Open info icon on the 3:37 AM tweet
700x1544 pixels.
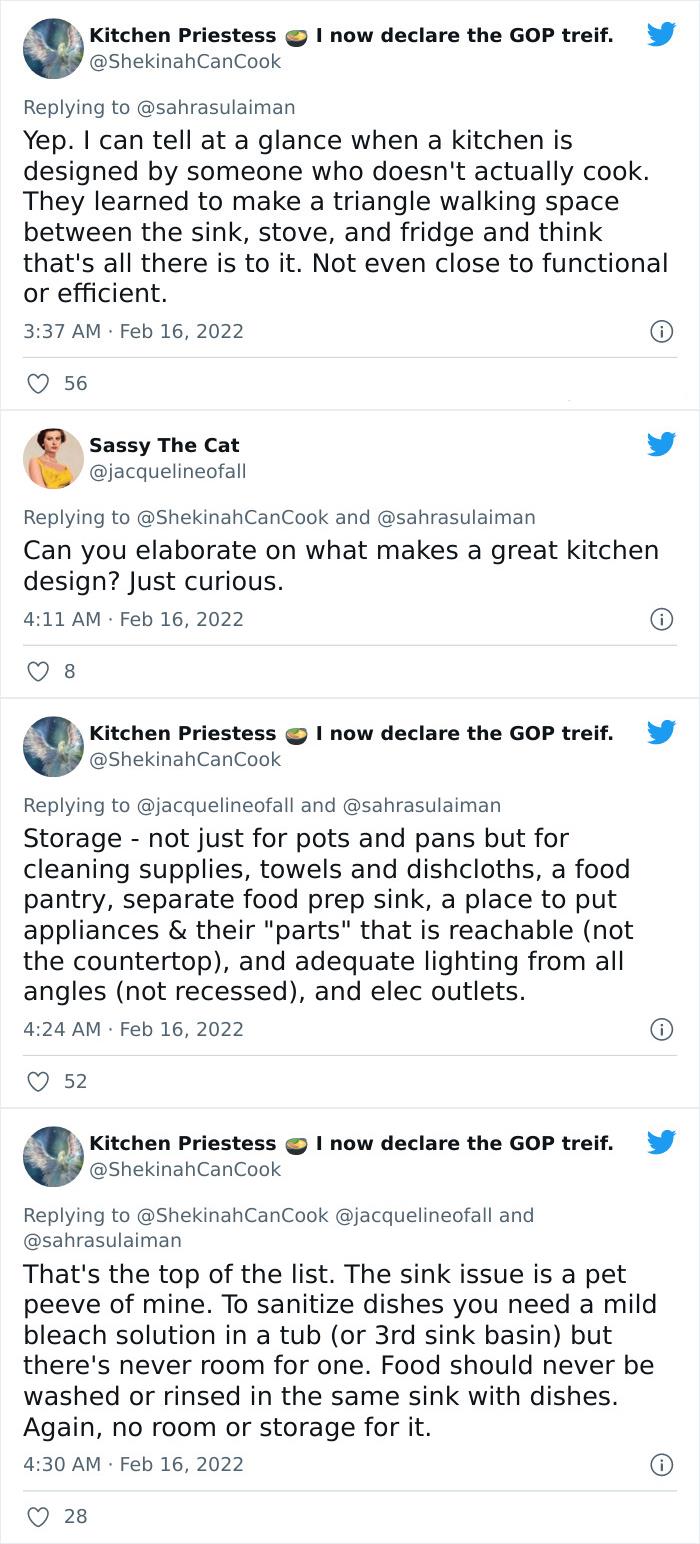pos(661,331)
